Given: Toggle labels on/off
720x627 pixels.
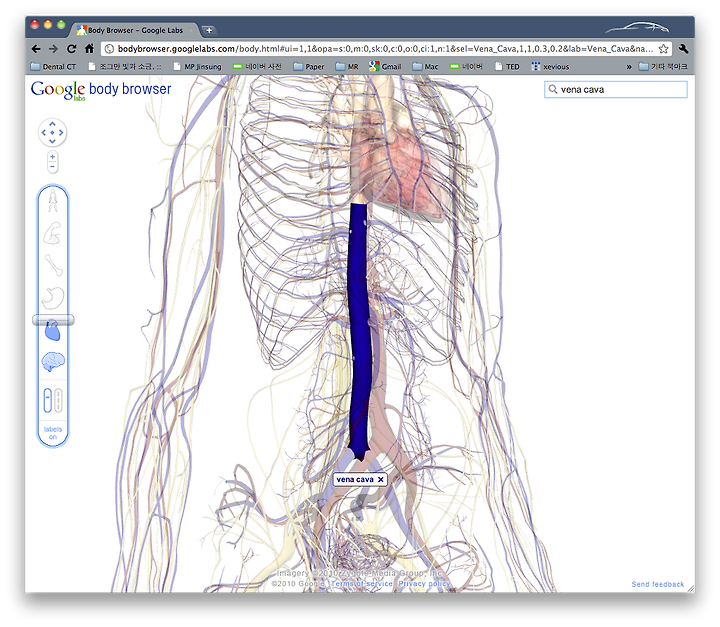Looking at the screenshot, I should [x=53, y=433].
